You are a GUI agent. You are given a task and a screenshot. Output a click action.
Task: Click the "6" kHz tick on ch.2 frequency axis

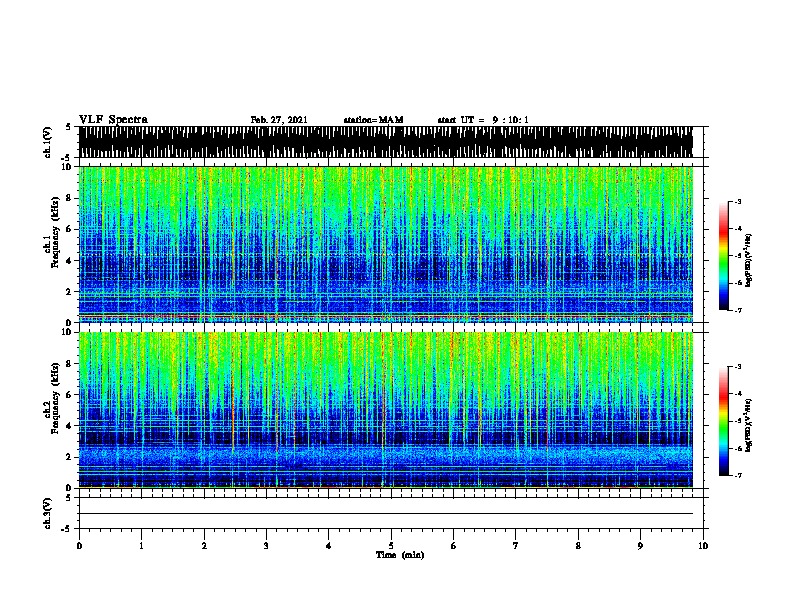tap(69, 394)
